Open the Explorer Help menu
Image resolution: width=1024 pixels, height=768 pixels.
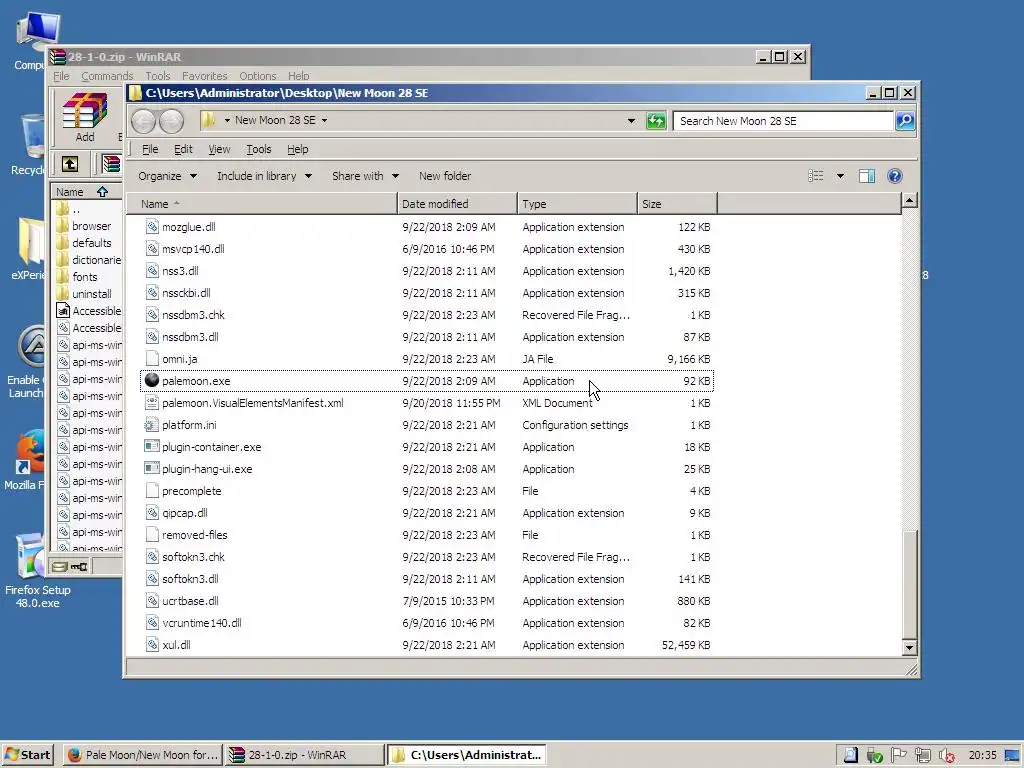(297, 149)
